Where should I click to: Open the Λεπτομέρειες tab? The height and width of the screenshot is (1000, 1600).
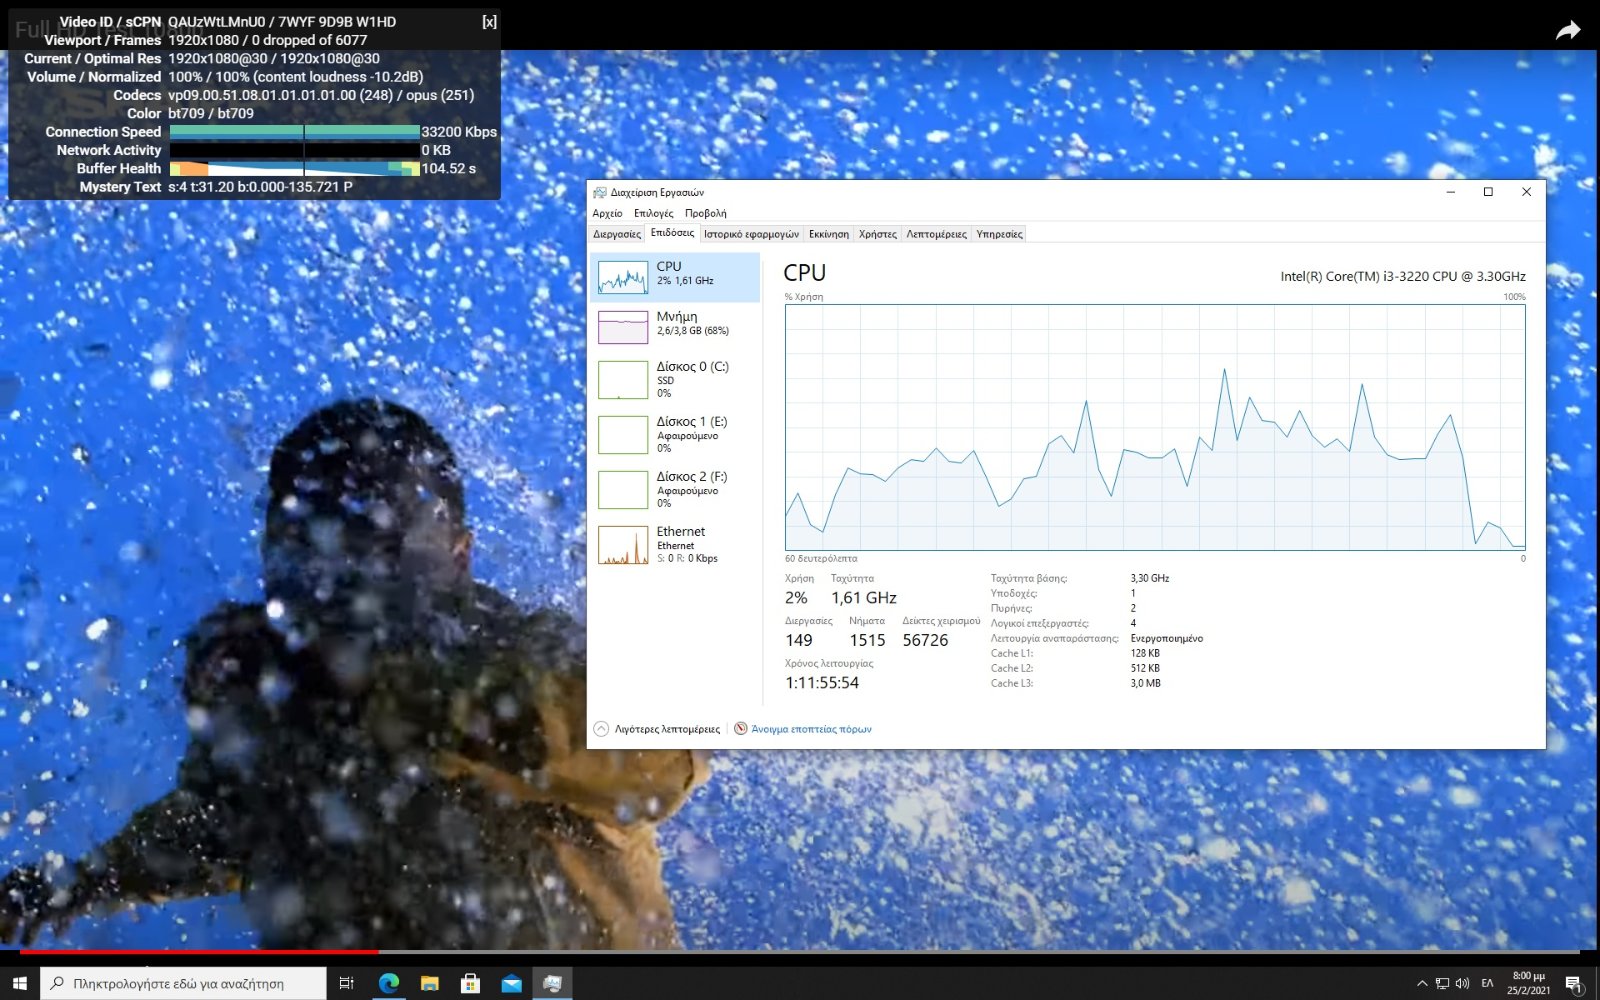pos(936,234)
